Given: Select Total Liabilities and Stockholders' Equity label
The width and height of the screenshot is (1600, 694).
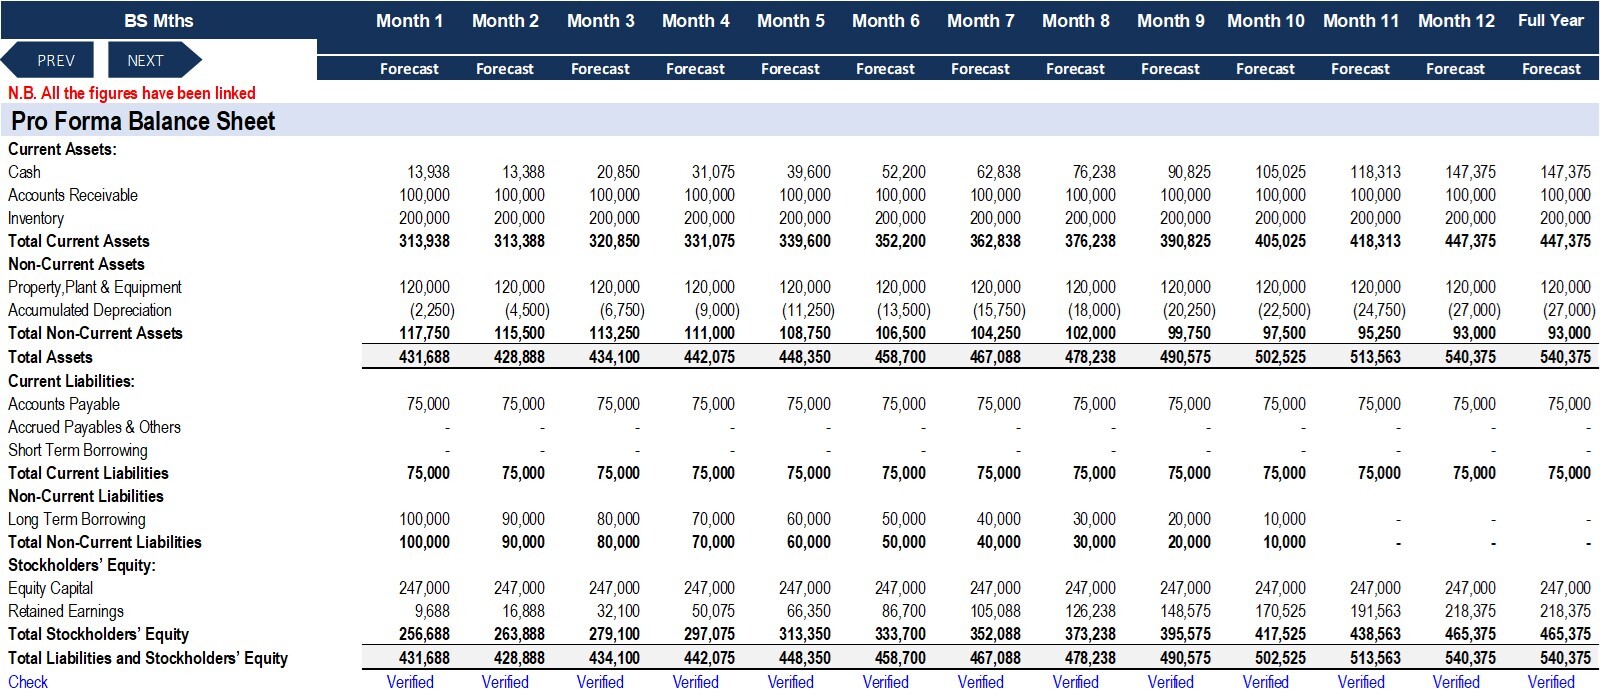Looking at the screenshot, I should 148,658.
